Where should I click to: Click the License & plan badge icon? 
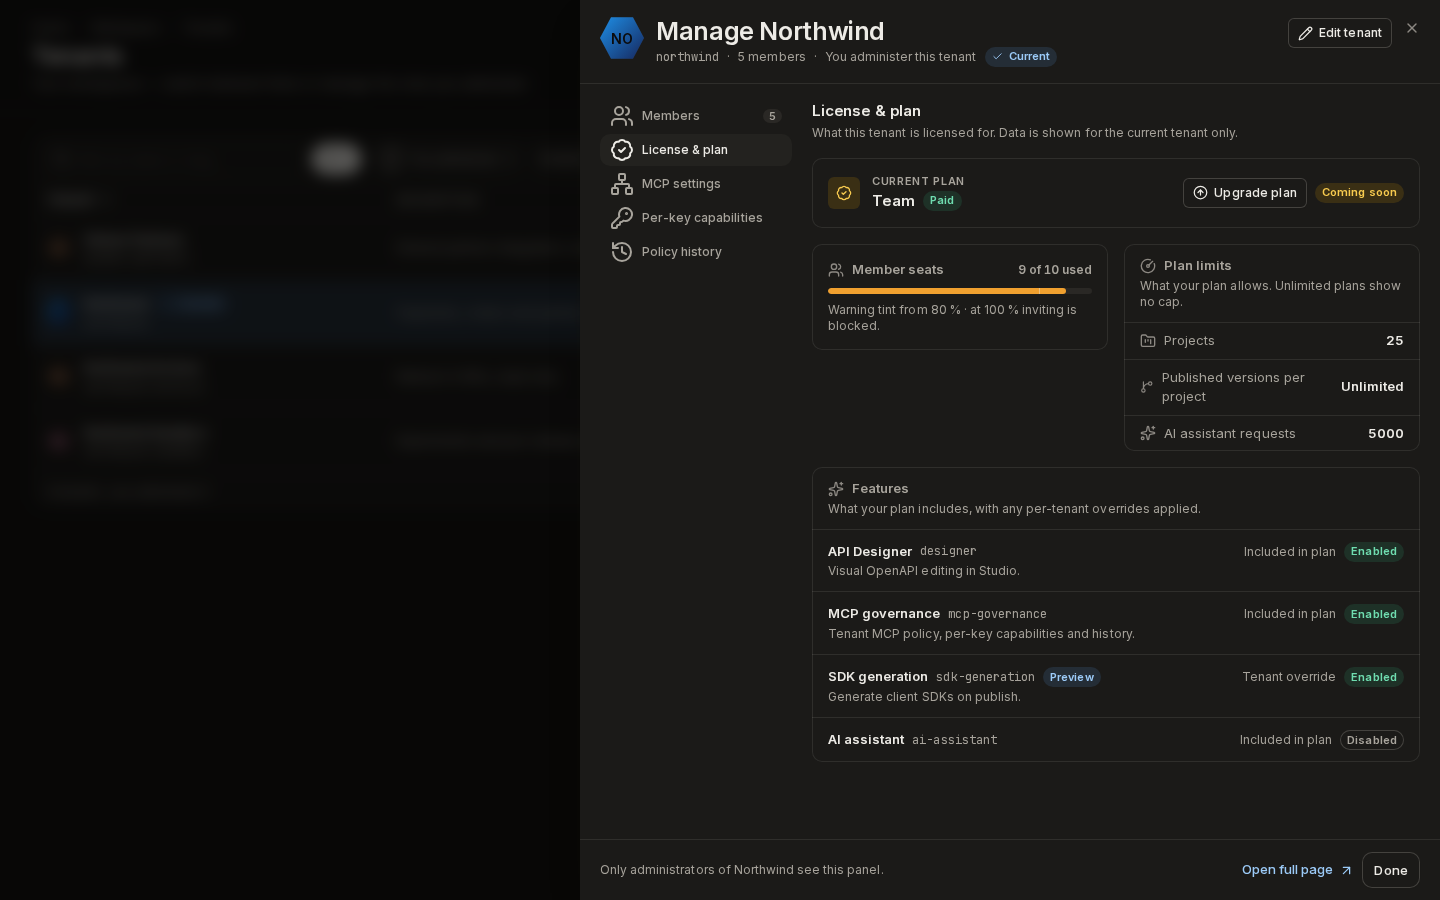(622, 150)
